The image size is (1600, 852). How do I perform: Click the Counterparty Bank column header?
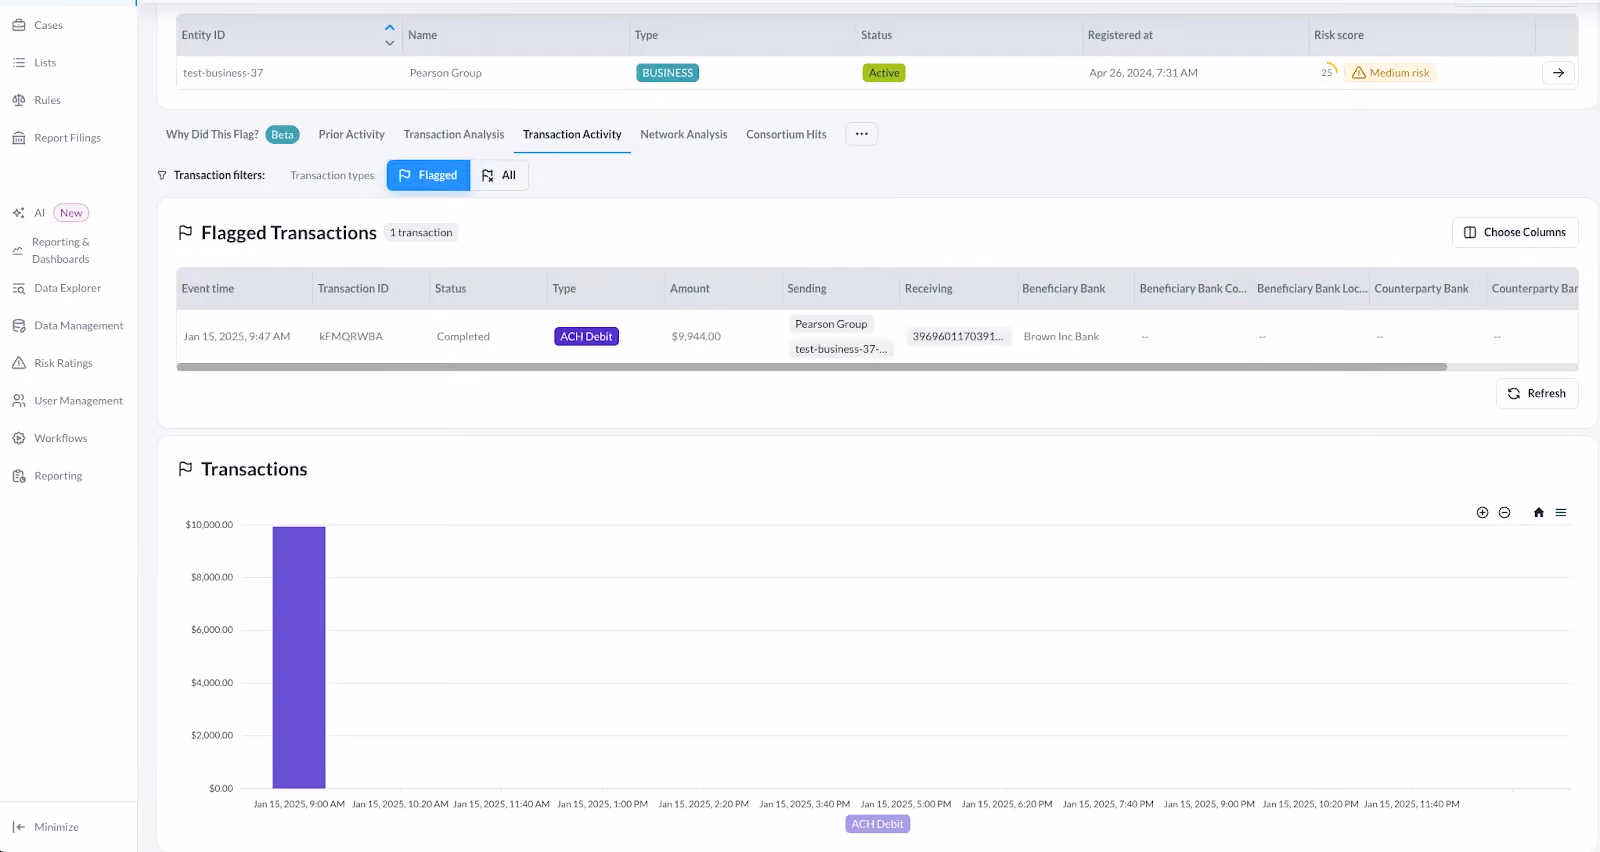1428,289
